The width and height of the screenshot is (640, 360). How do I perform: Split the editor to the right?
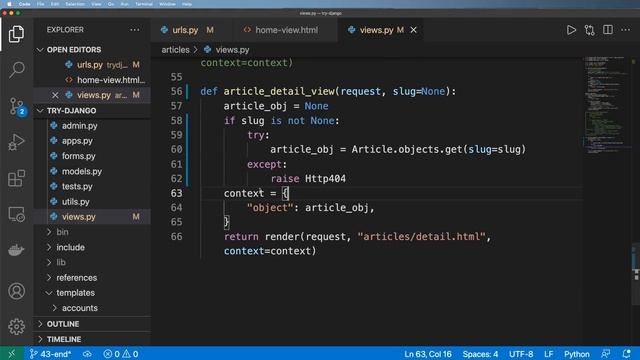608,30
